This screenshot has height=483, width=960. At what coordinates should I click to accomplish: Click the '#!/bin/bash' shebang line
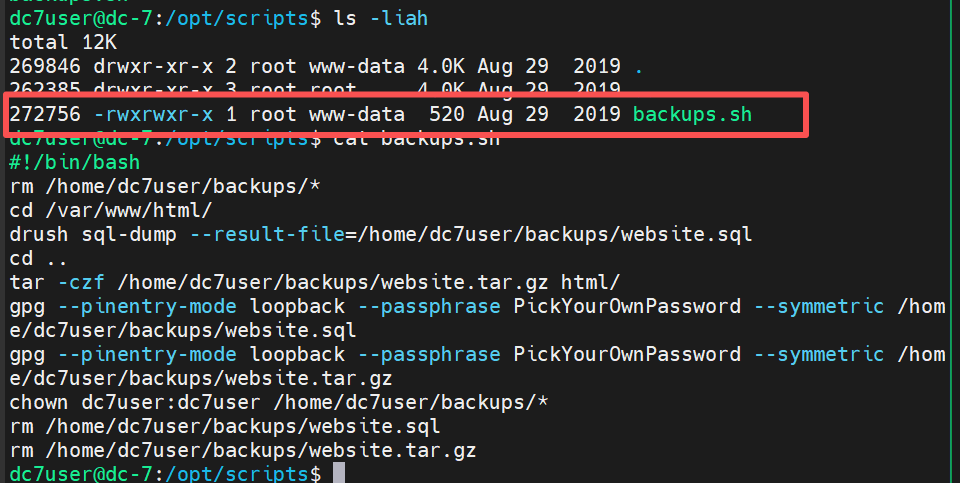tap(75, 162)
